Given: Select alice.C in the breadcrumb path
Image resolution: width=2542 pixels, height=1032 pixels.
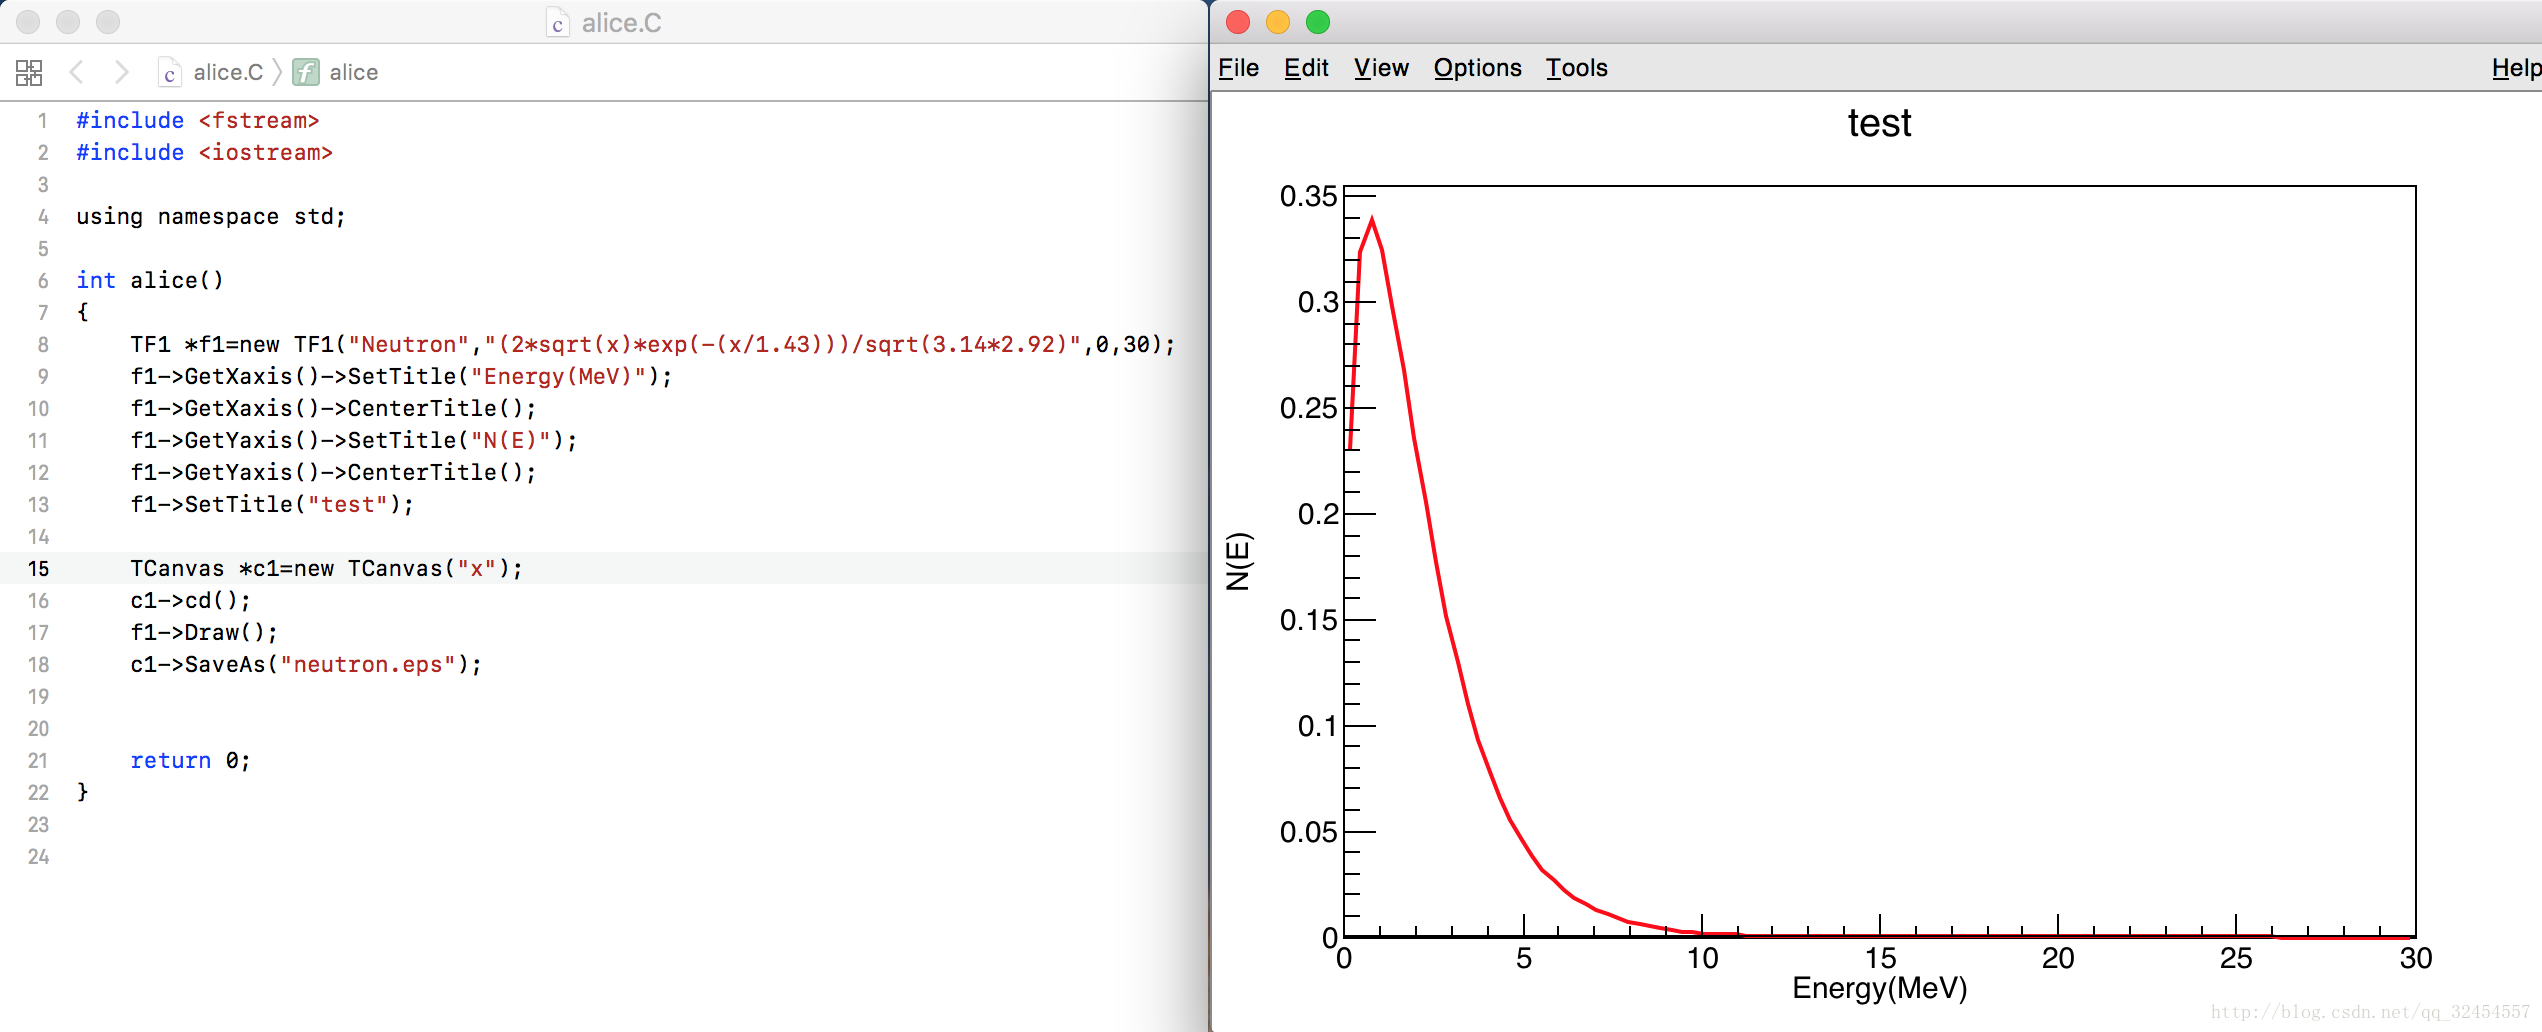Looking at the screenshot, I should point(228,72).
